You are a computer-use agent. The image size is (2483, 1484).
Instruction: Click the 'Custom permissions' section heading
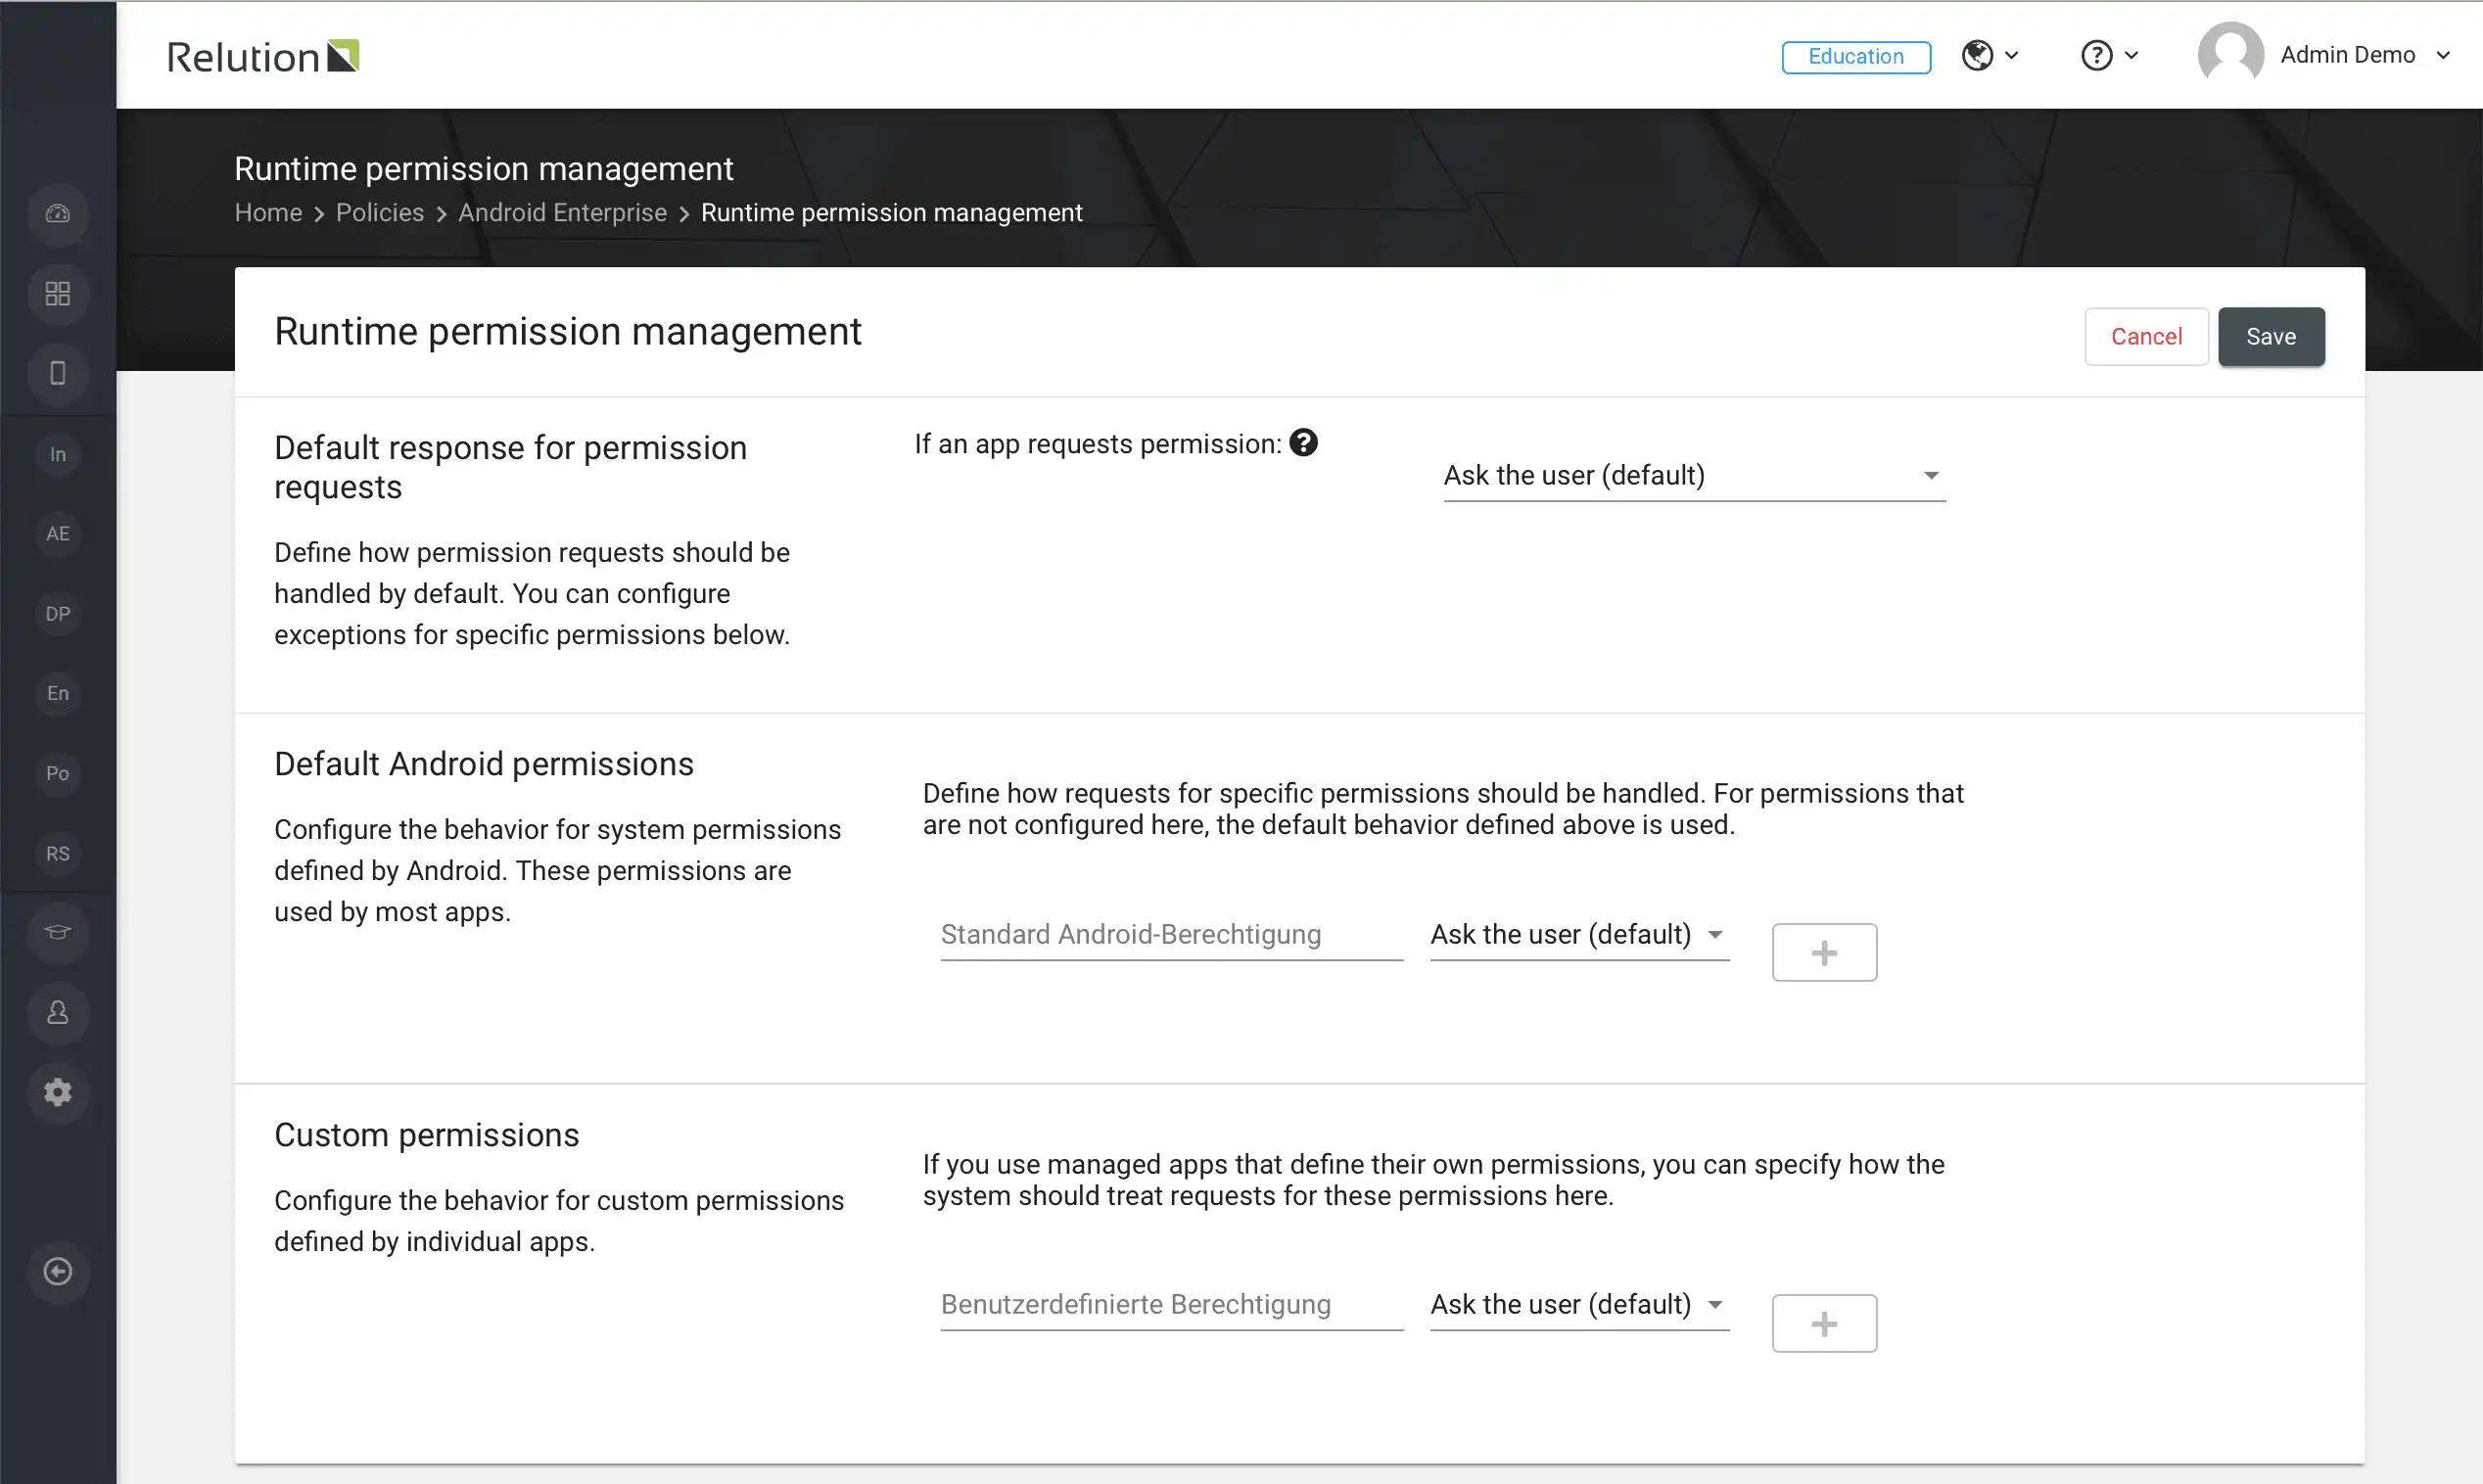[427, 1135]
